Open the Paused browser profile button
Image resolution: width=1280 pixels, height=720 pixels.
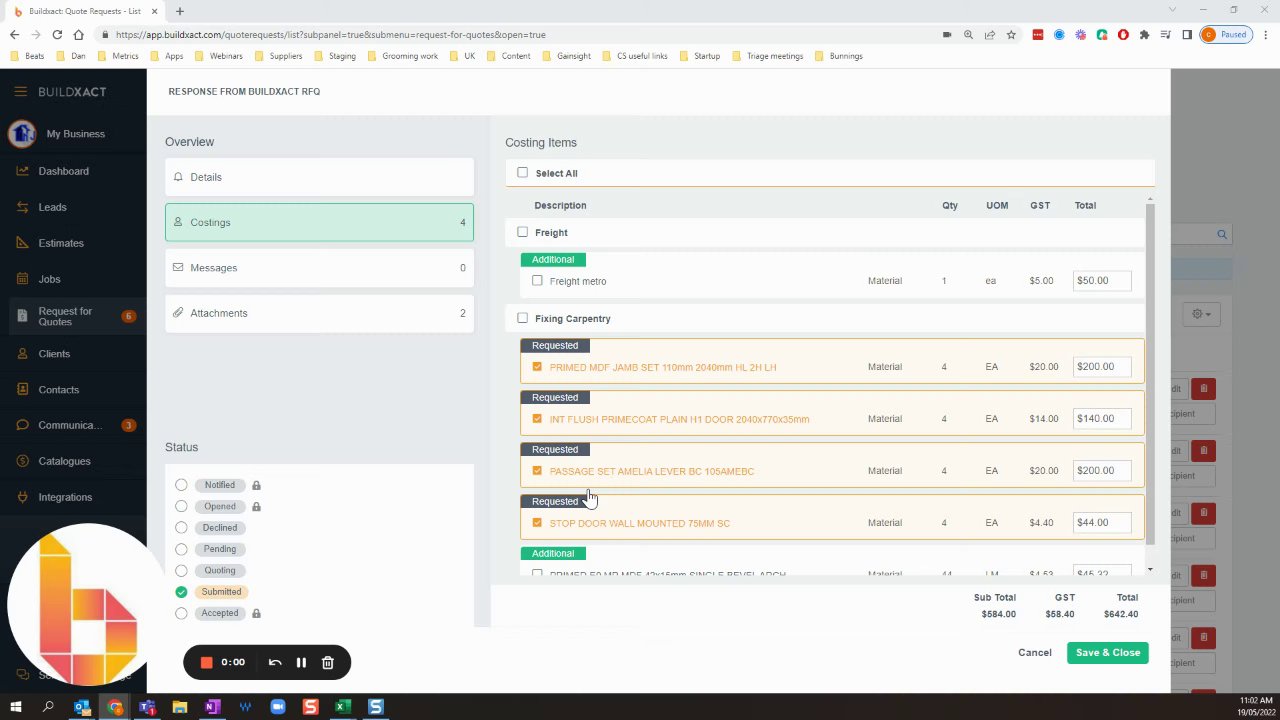coord(1225,34)
